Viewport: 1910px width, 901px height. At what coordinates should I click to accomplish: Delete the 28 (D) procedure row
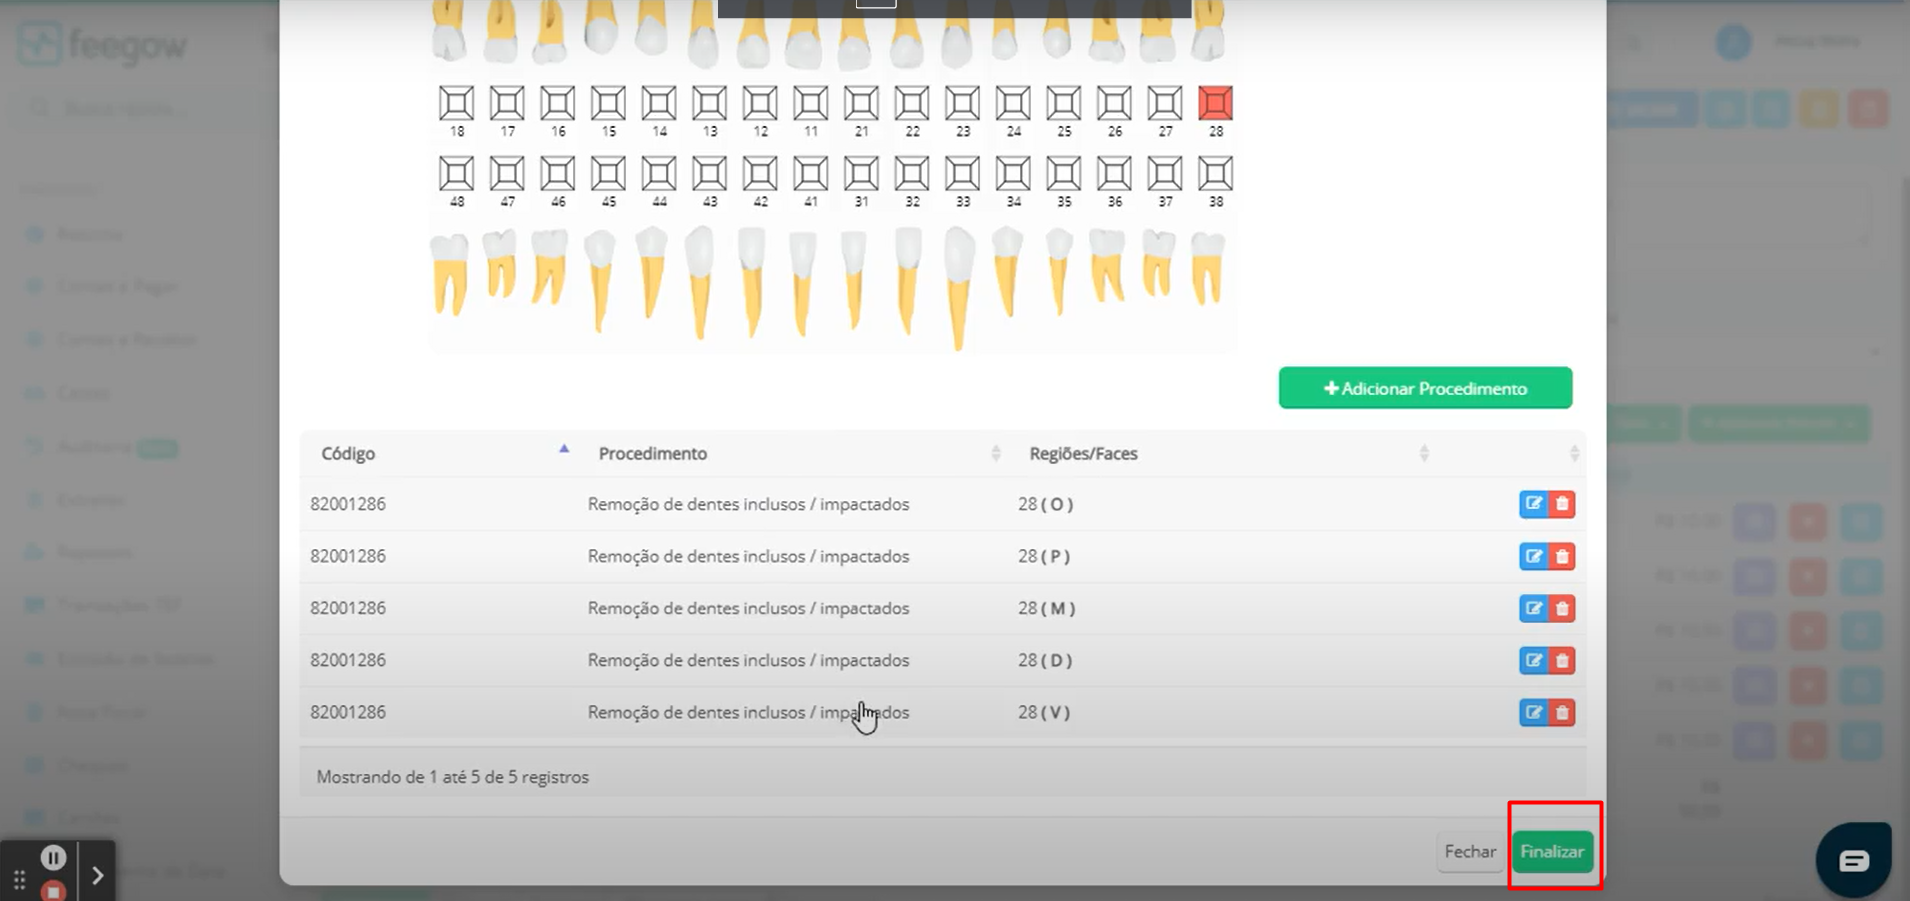[x=1562, y=660]
